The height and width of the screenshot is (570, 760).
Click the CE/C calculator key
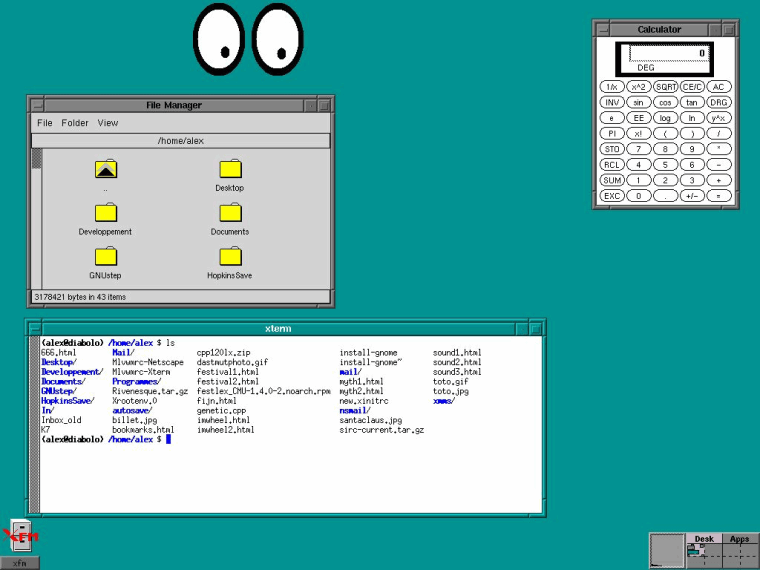tap(692, 87)
